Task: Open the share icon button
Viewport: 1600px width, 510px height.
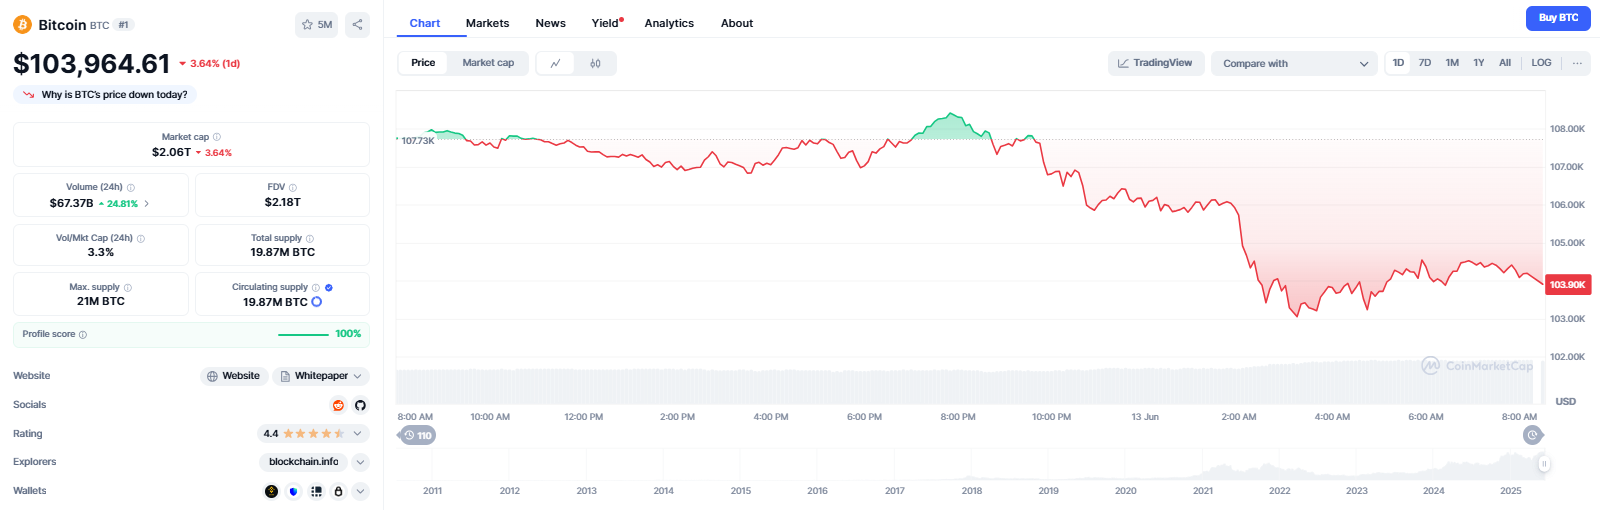Action: point(357,25)
